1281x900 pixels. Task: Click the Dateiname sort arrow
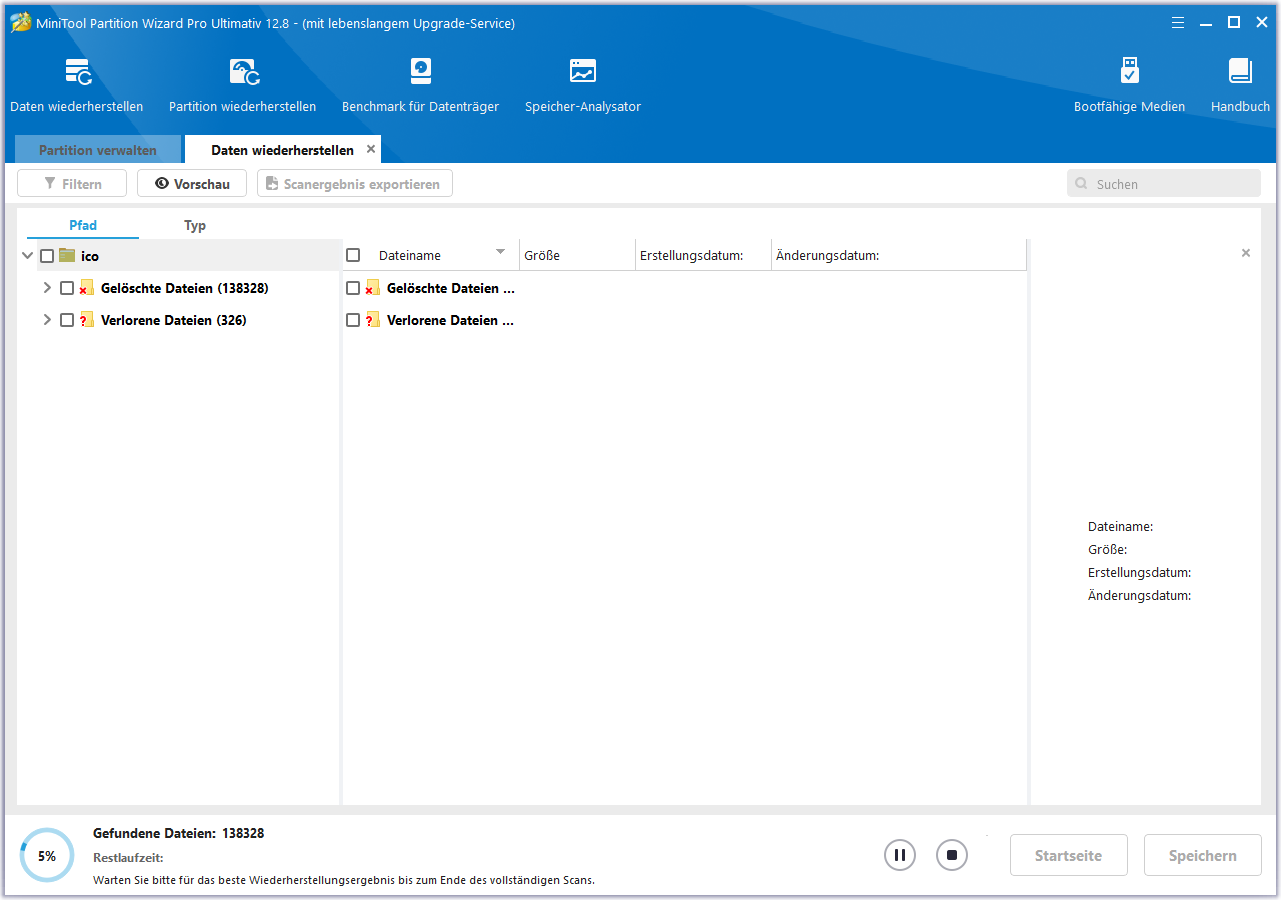pos(501,252)
